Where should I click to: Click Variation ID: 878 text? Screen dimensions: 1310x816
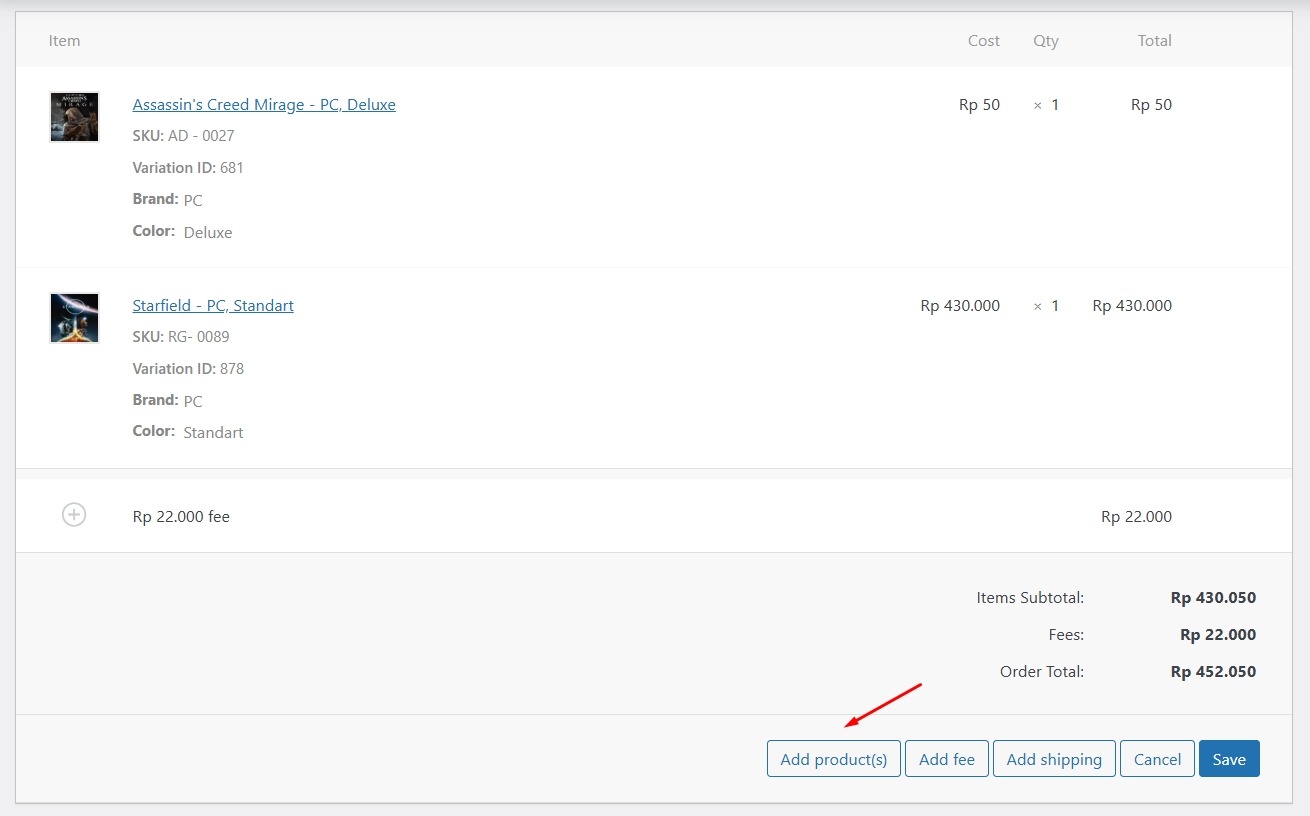click(188, 369)
